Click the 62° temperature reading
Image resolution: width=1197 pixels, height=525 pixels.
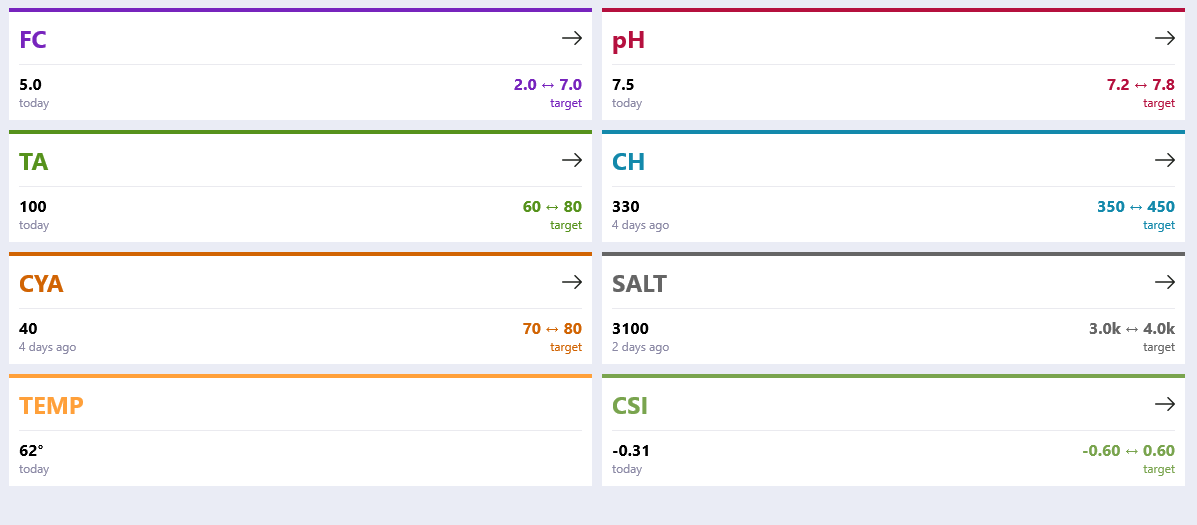(x=31, y=450)
